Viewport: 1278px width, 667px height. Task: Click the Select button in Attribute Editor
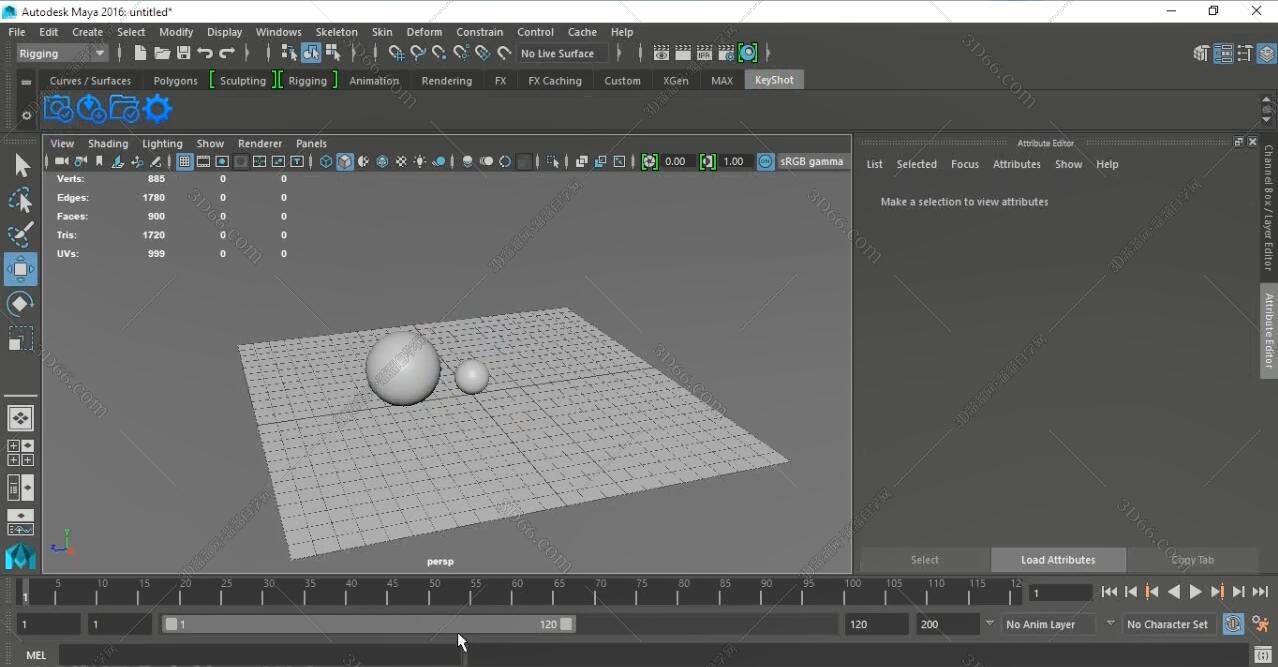point(925,560)
